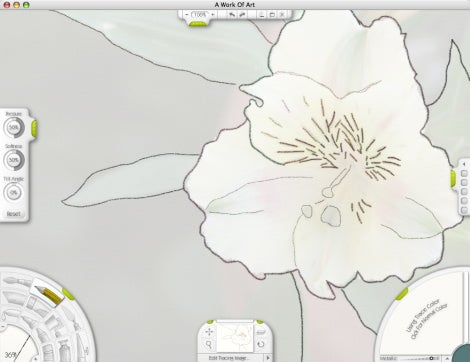Click the second square in right panel
This screenshot has width=470, height=362.
[464, 182]
